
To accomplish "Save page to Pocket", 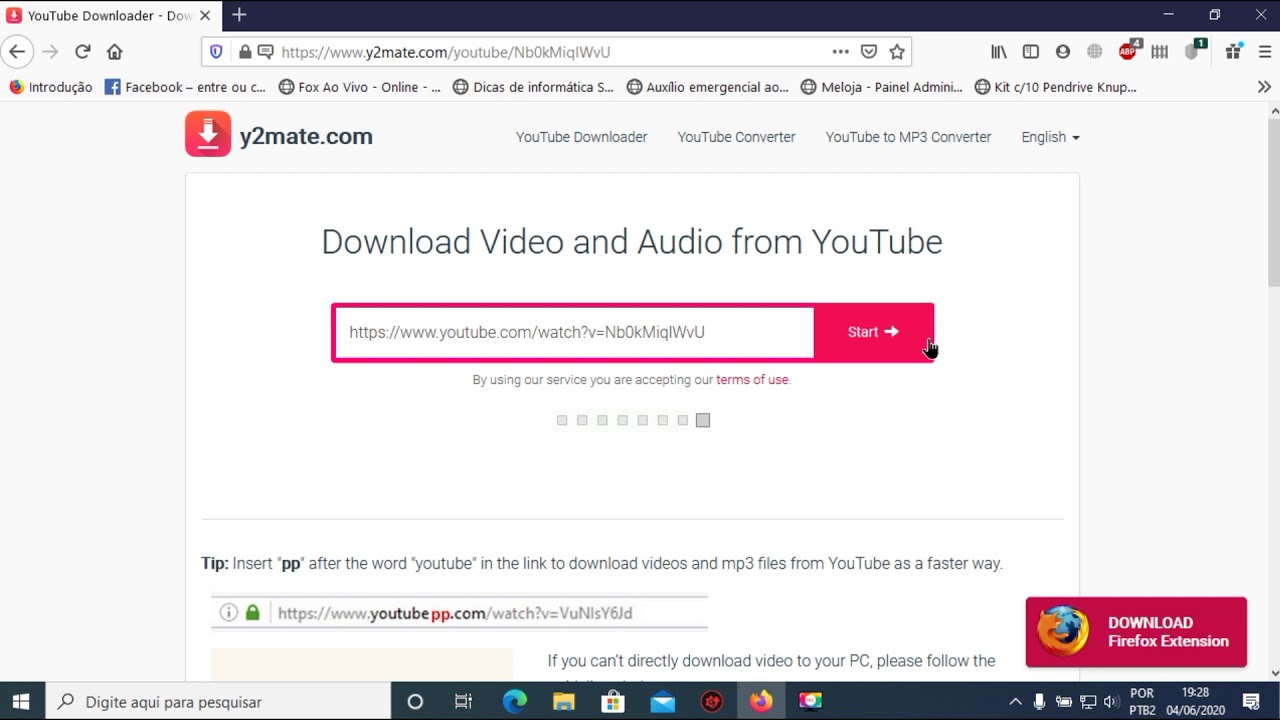I will [x=869, y=52].
